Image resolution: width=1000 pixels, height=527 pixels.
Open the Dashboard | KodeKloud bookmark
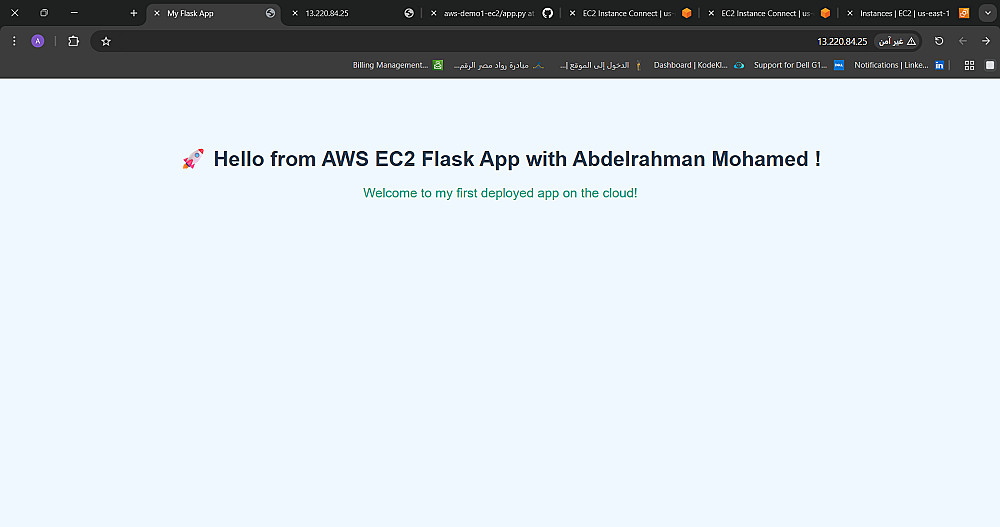pos(691,65)
